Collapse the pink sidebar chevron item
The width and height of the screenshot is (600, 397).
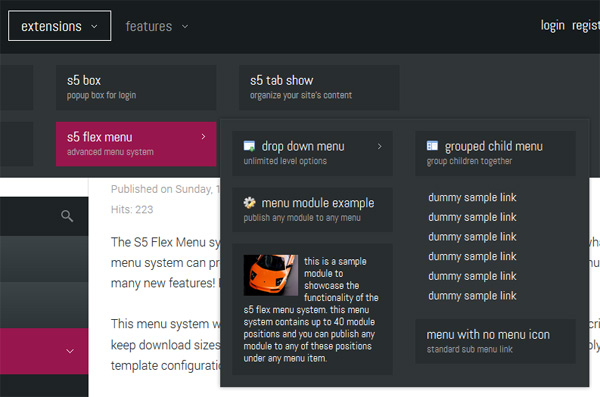click(x=70, y=351)
